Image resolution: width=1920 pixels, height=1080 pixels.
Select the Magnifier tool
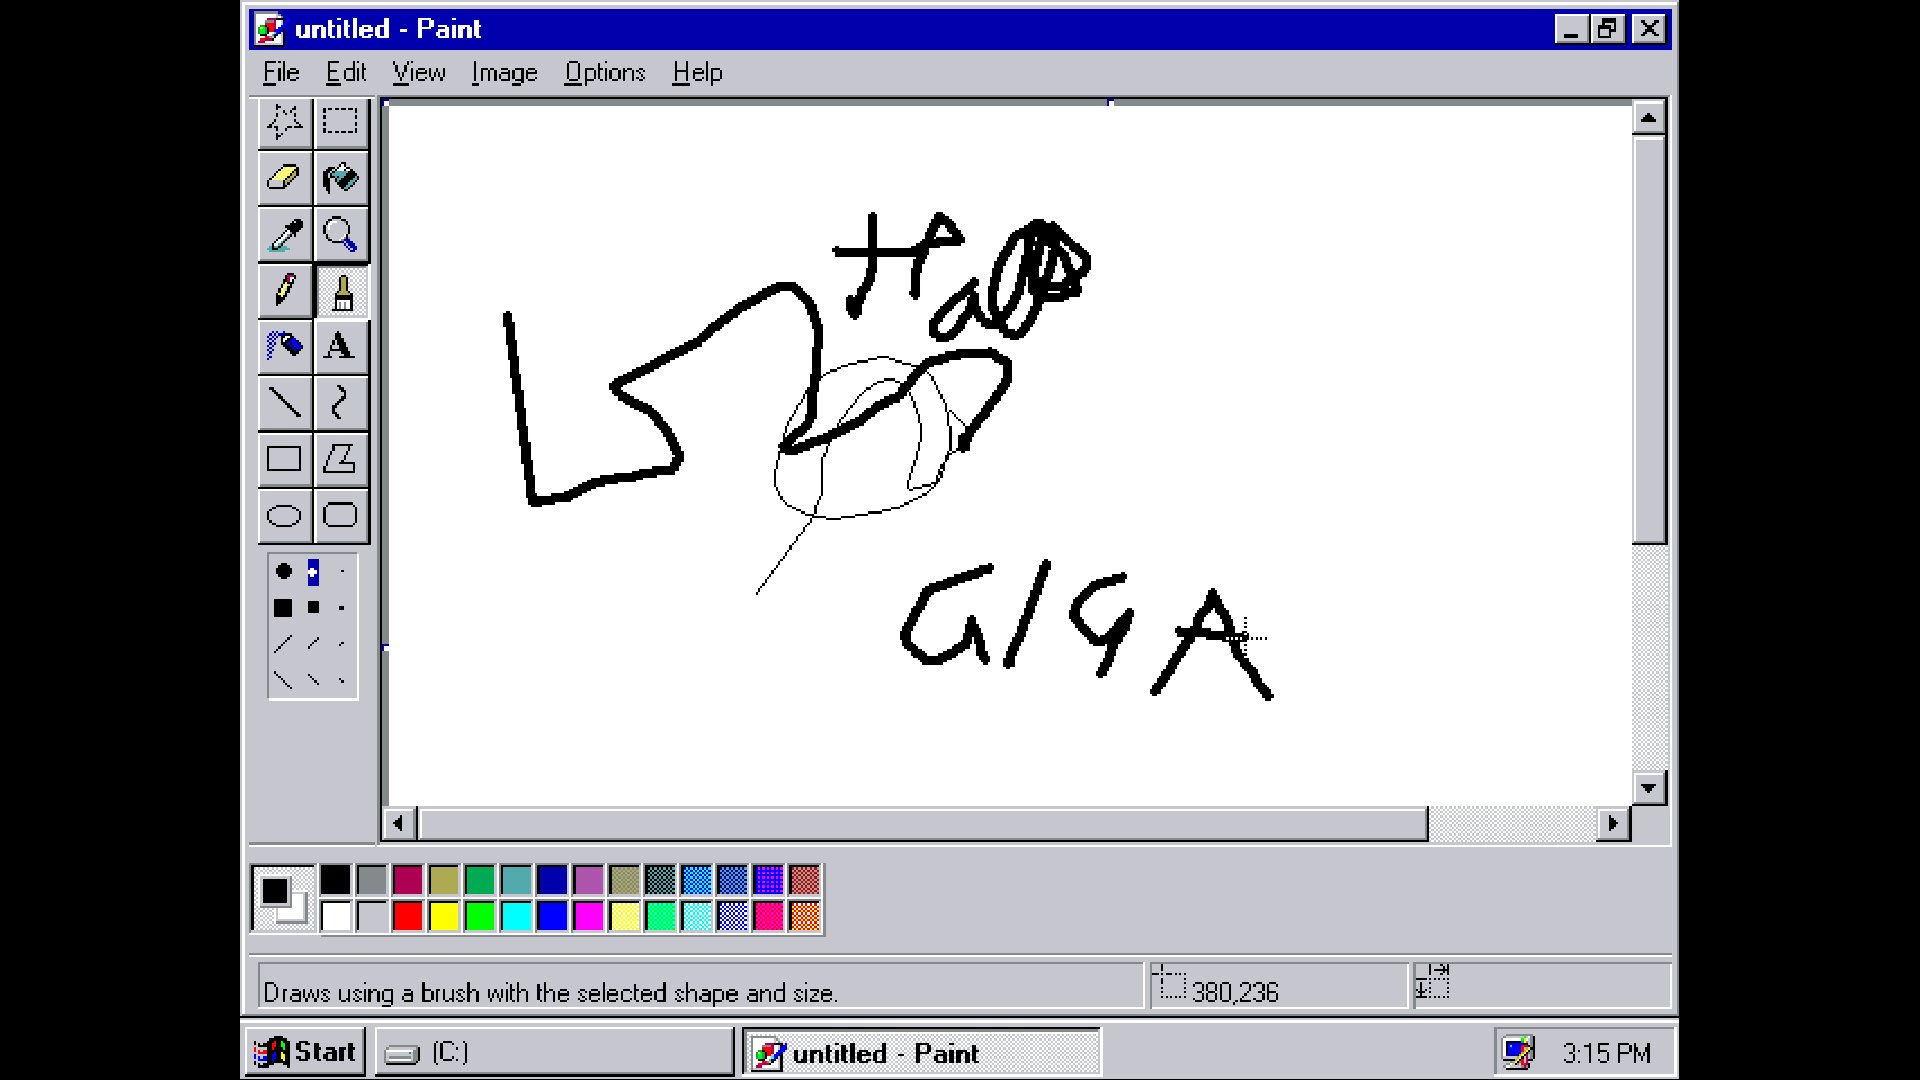[340, 235]
